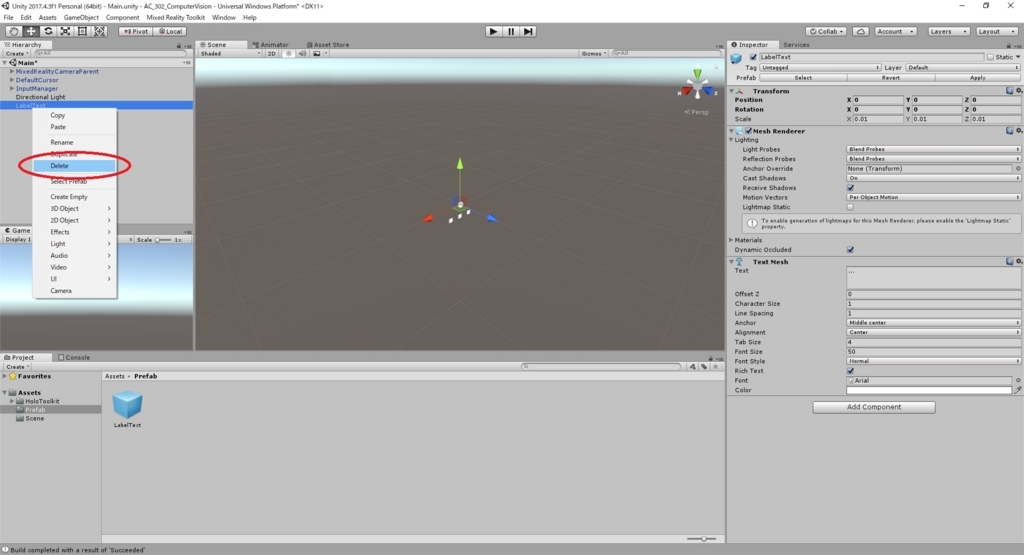Lock the Hierarchy panel
Image resolution: width=1024 pixels, height=555 pixels.
coord(179,46)
